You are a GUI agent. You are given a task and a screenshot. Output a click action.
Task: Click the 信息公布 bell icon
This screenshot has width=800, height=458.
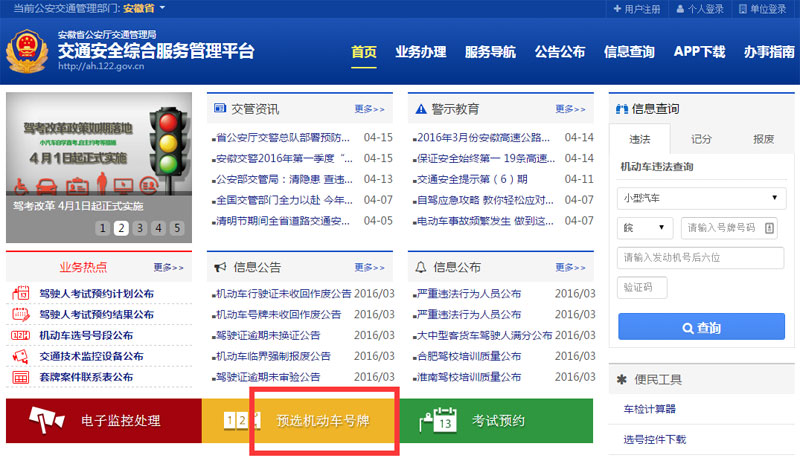click(x=420, y=267)
